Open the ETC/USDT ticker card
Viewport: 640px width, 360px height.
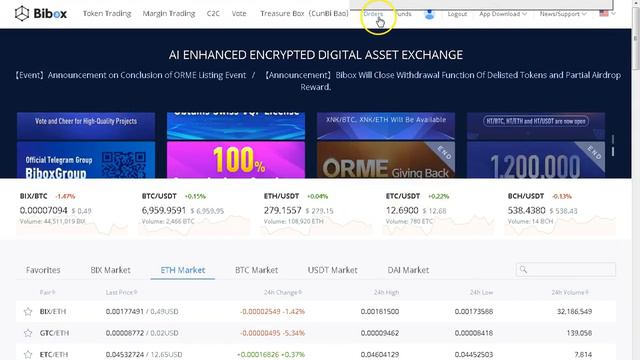point(438,212)
